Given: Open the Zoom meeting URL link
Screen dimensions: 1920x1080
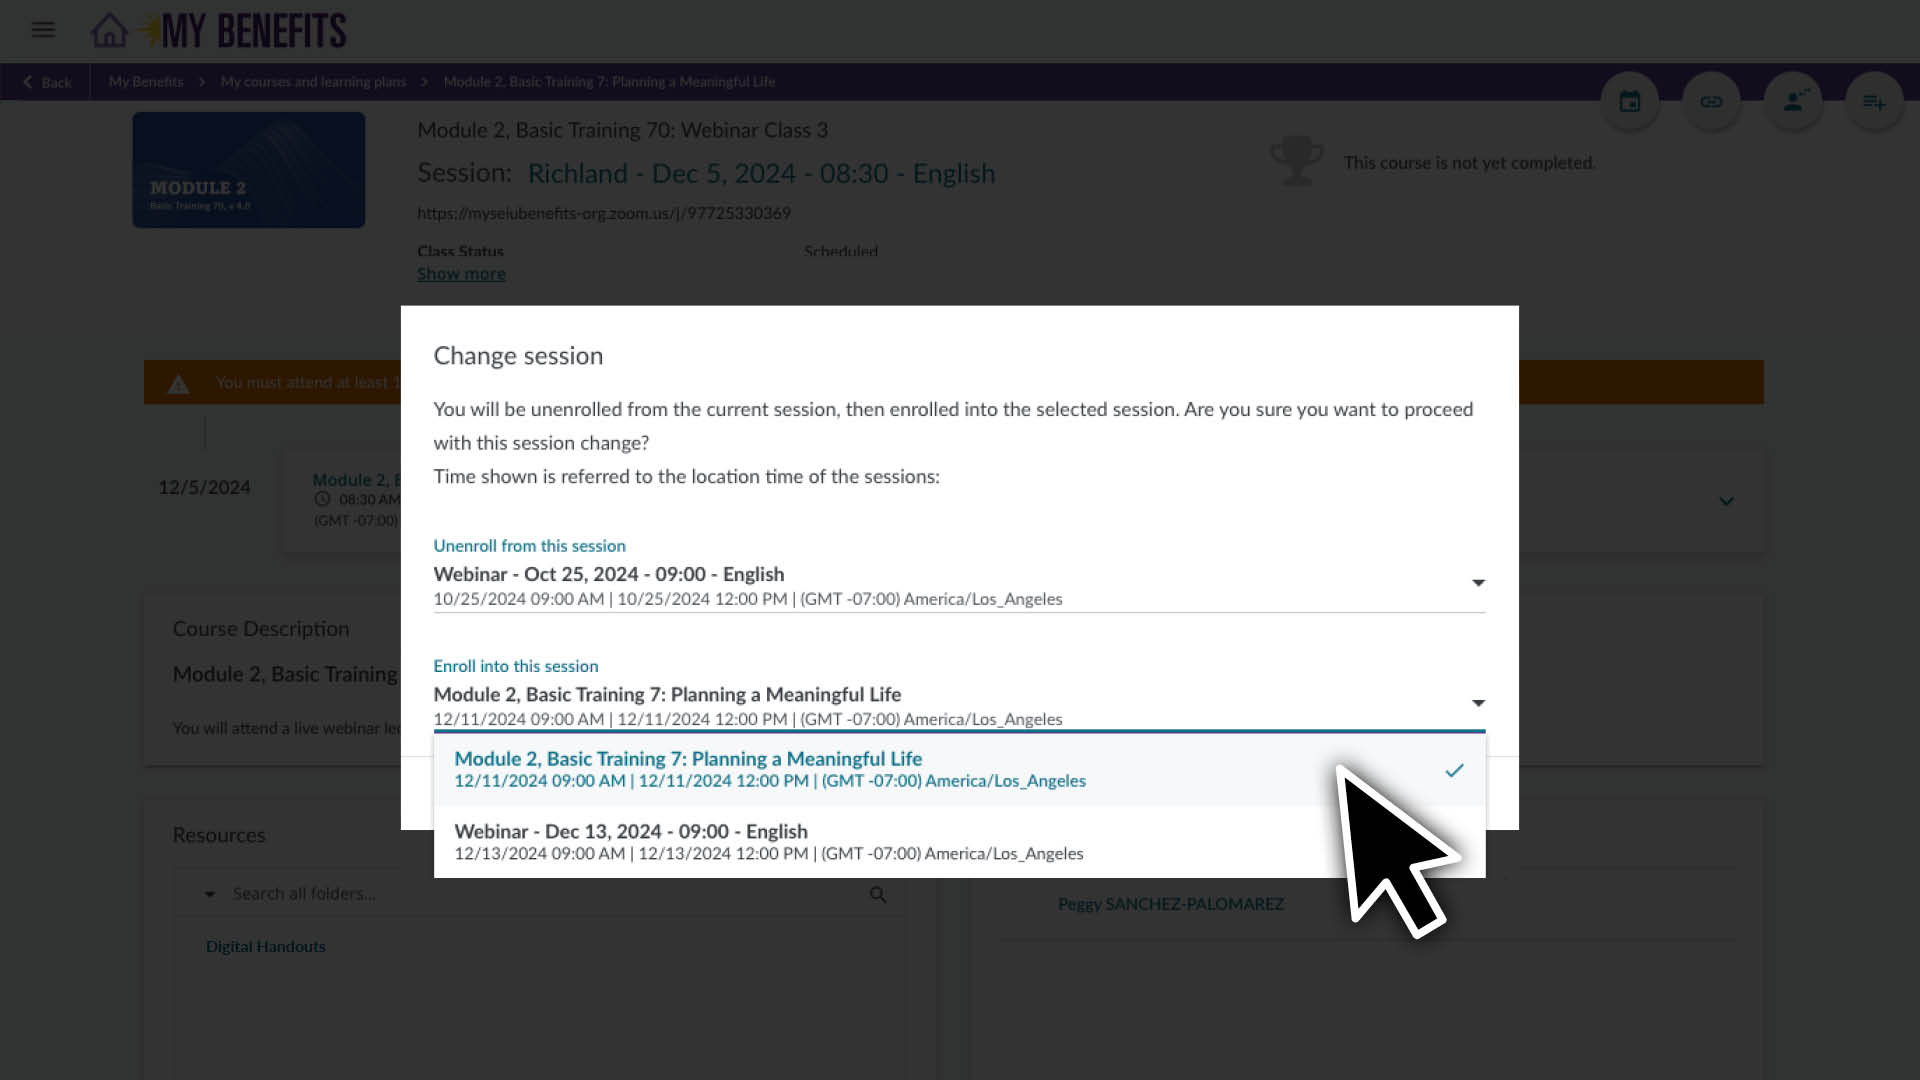Looking at the screenshot, I should point(604,213).
